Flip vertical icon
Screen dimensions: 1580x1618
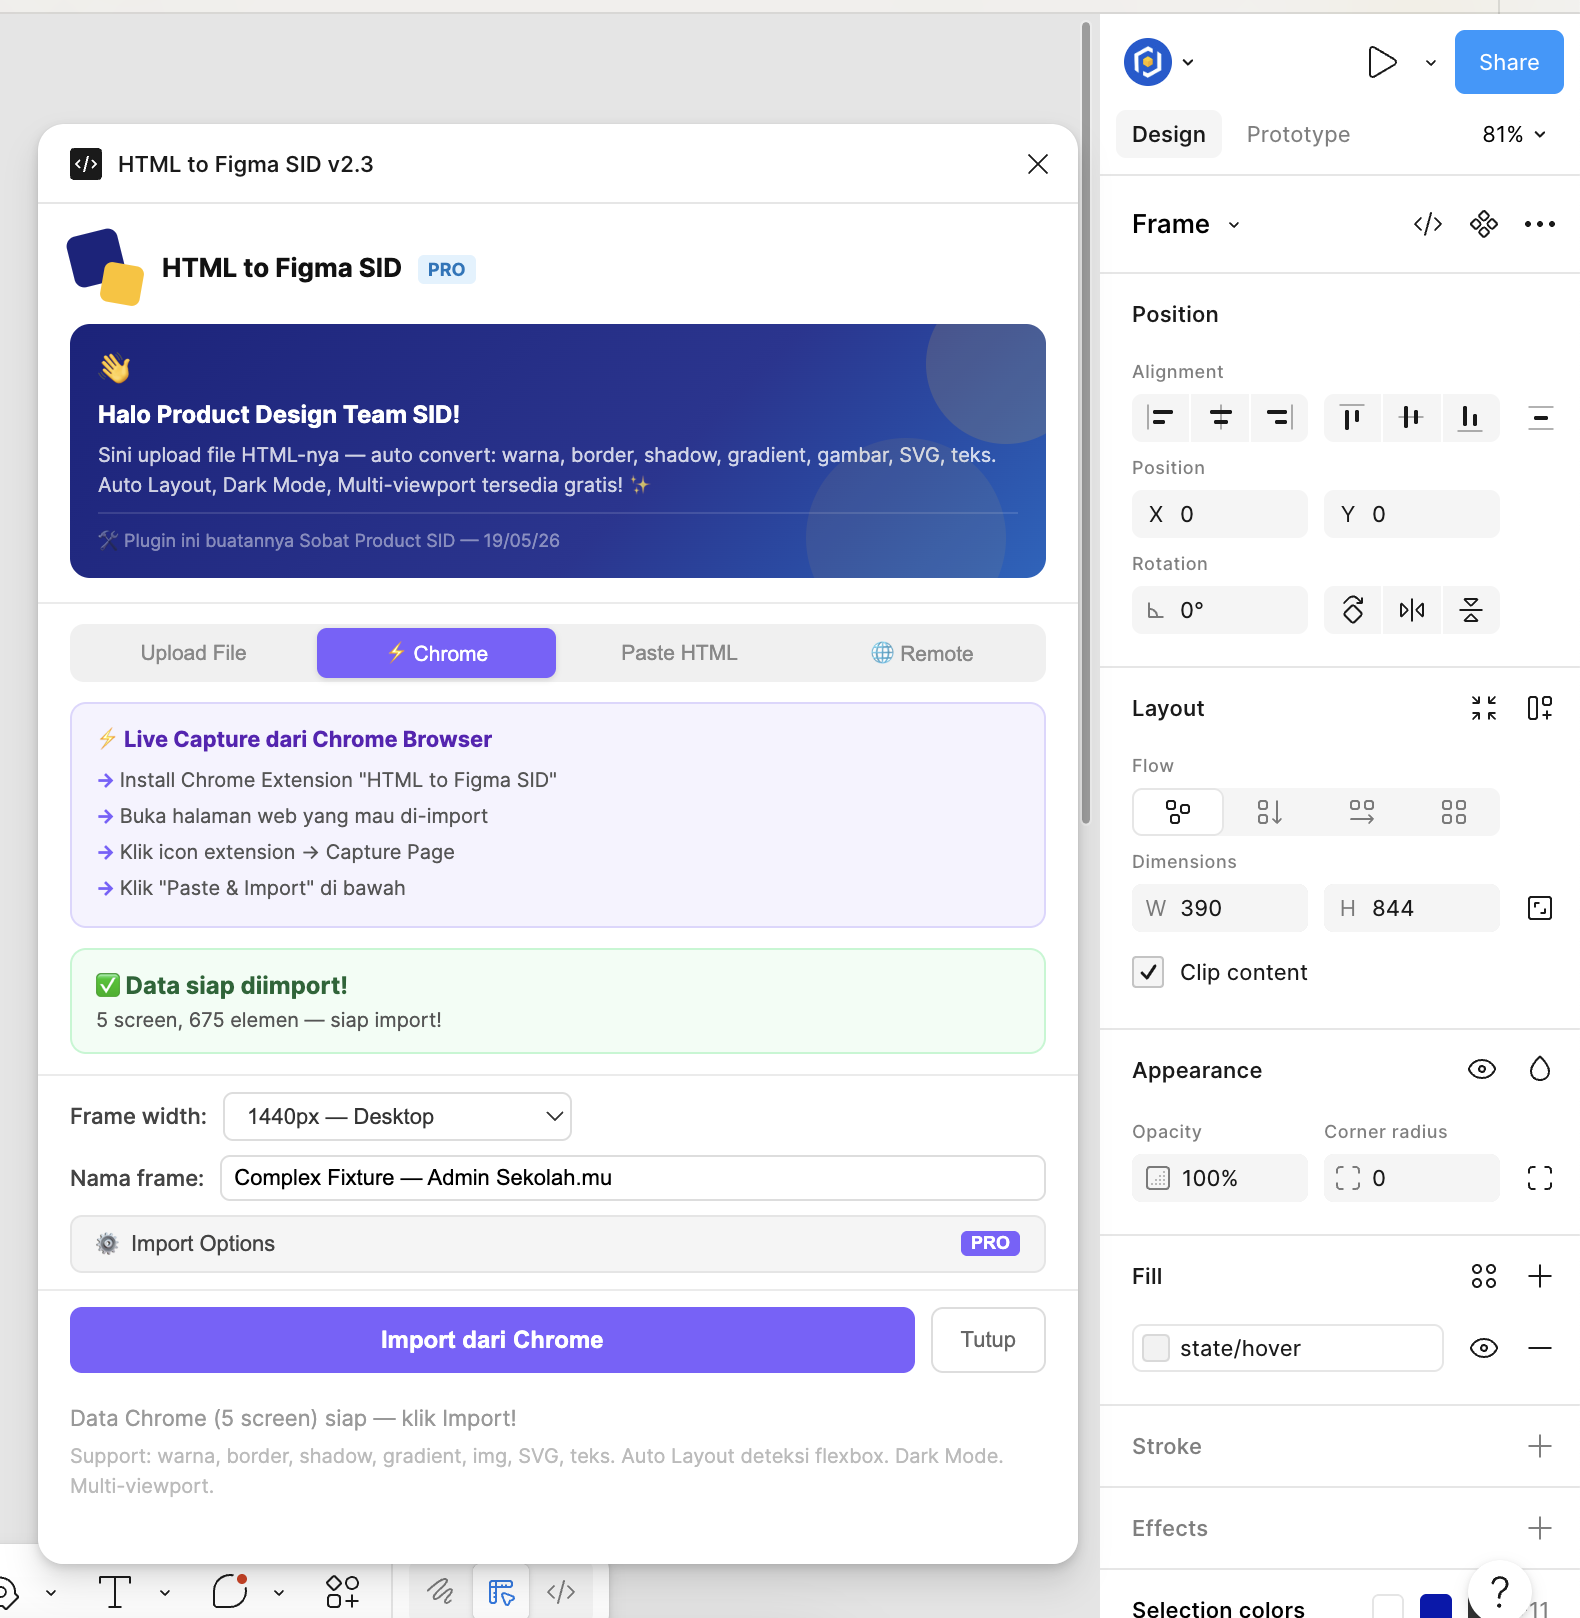[1471, 610]
